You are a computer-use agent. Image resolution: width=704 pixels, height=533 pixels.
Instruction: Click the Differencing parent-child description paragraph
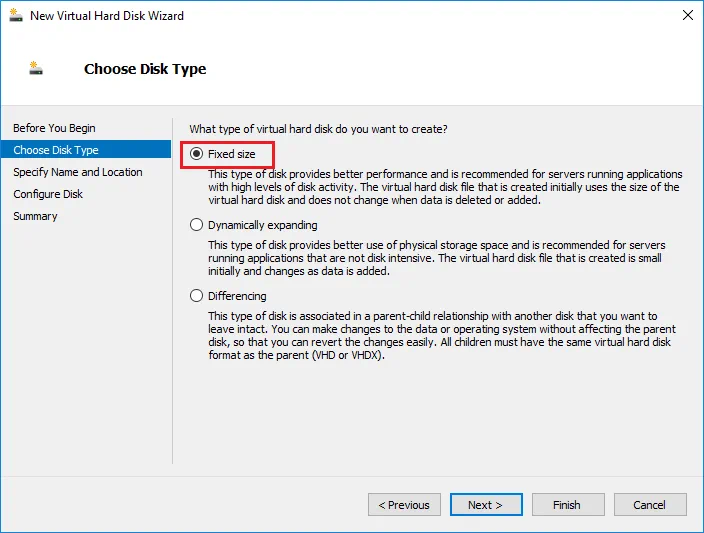440,335
